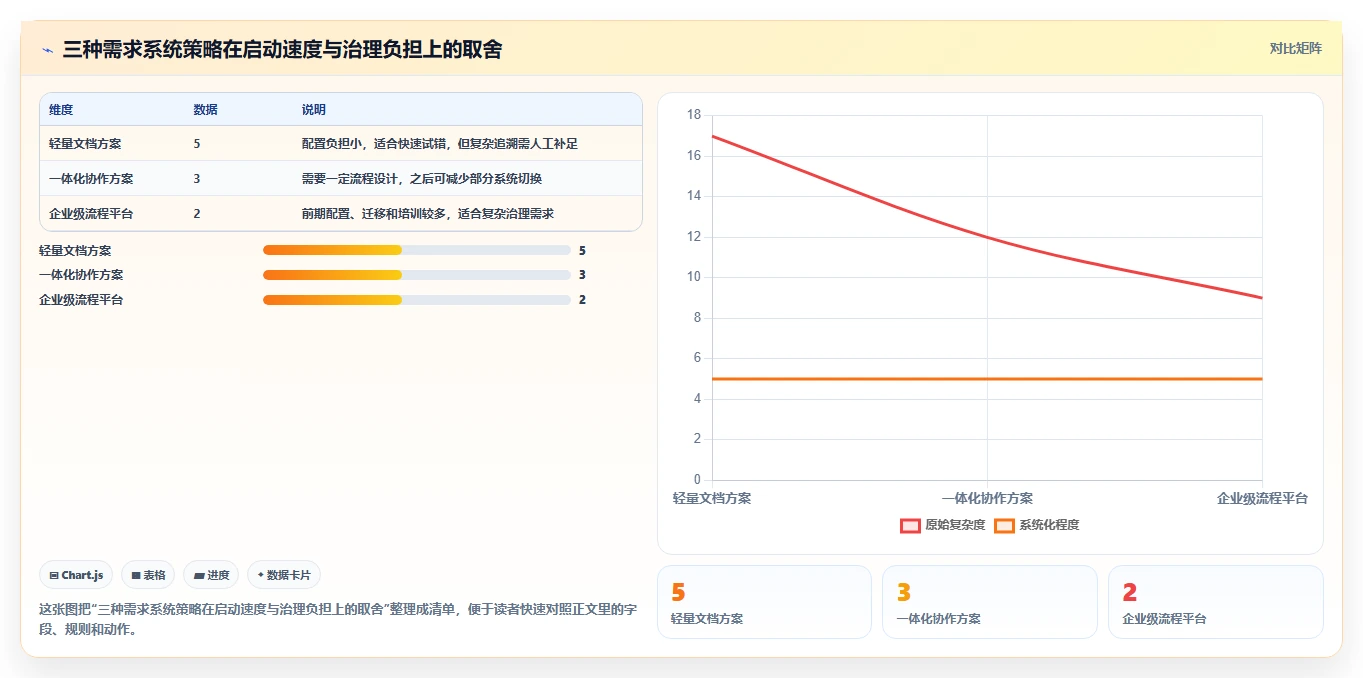Click the 一体化协作方案 x-axis chart label
The height and width of the screenshot is (678, 1363).
click(x=987, y=498)
